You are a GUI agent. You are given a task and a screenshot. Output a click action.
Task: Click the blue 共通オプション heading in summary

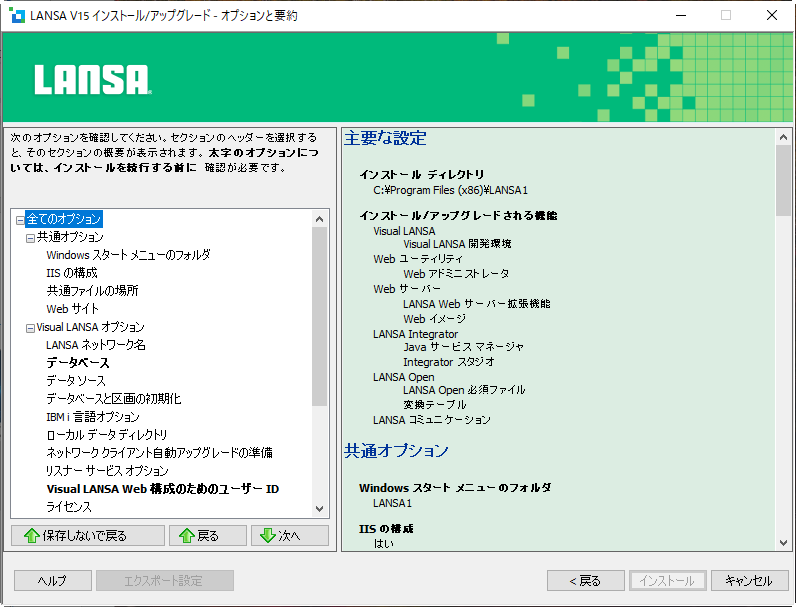(x=396, y=451)
